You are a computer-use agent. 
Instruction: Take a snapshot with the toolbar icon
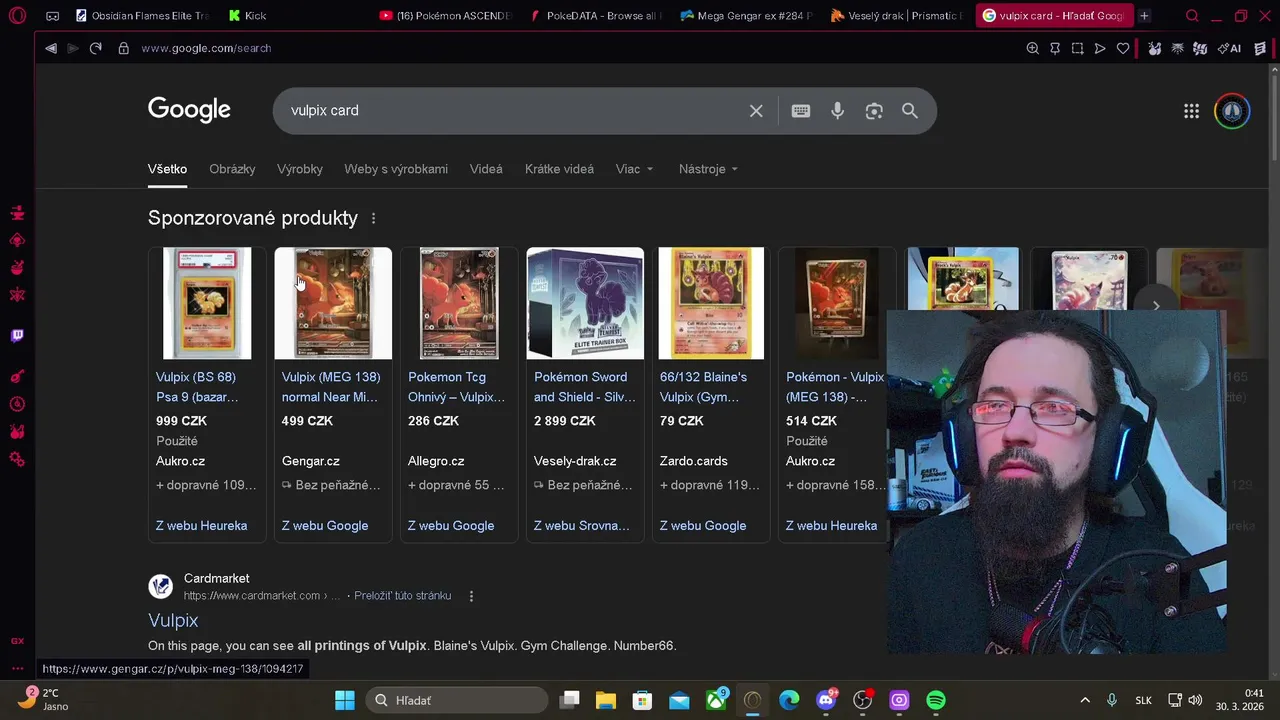tap(1077, 48)
